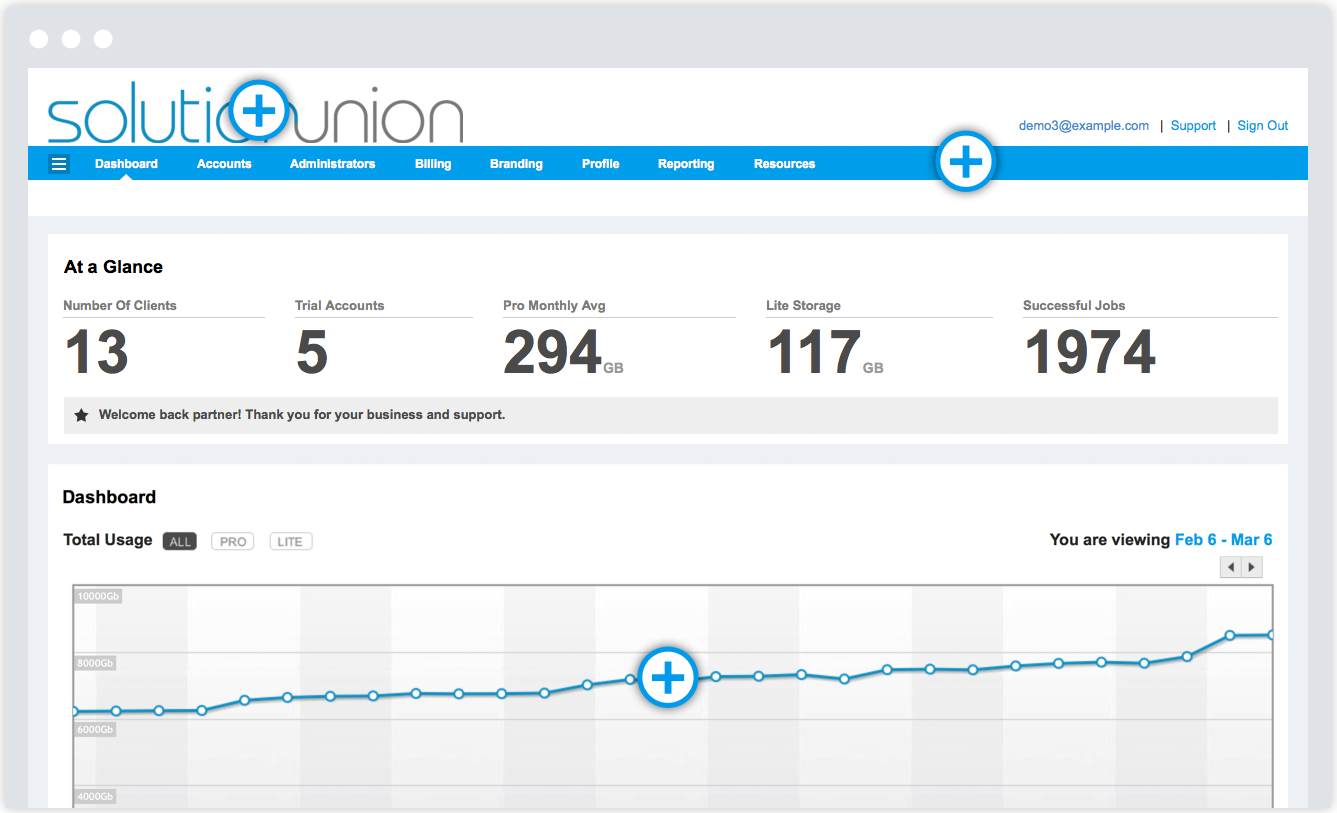
Task: Select the ALL usage filter
Action: pos(180,542)
